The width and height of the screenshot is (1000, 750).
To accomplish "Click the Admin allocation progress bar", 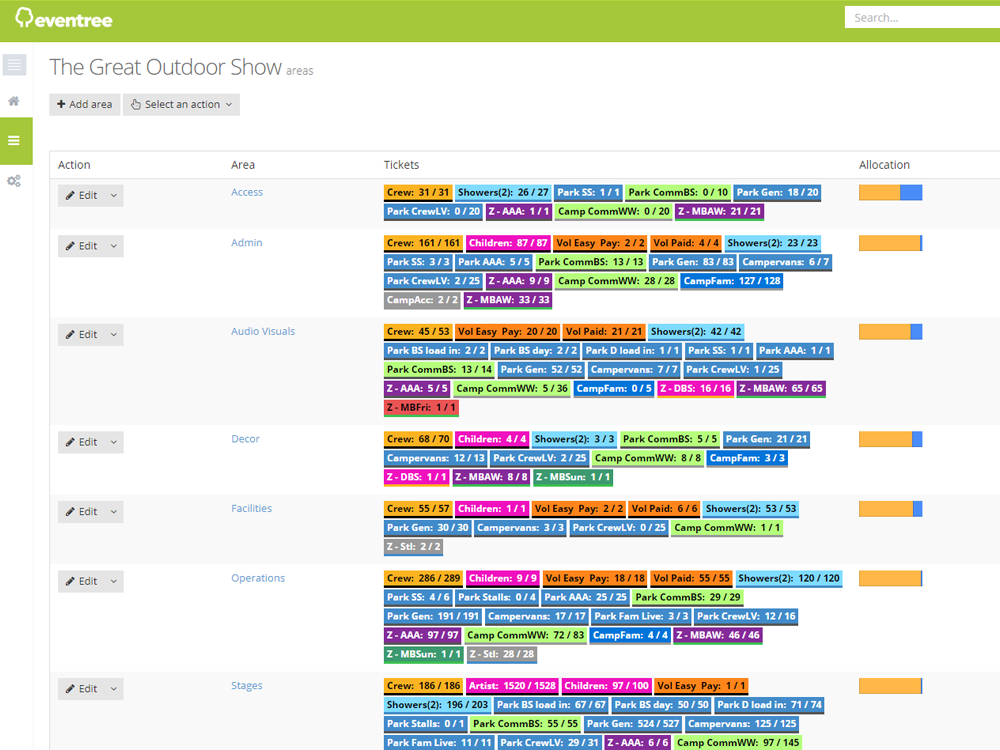I will point(889,242).
